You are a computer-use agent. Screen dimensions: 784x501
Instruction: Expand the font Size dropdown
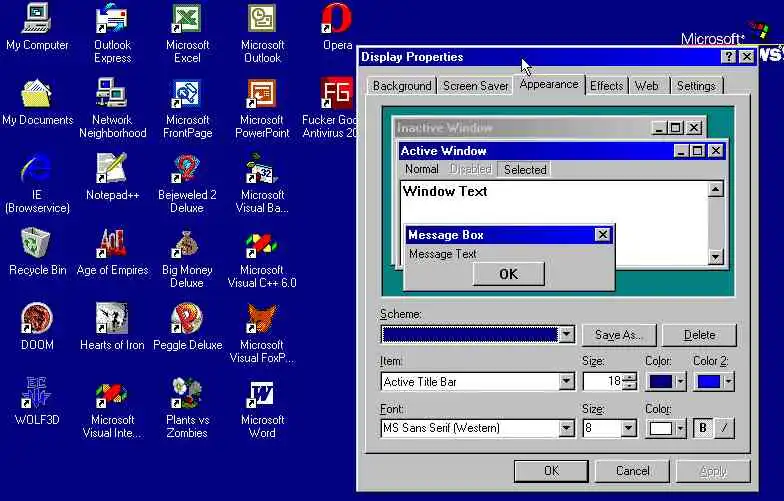pyautogui.click(x=628, y=428)
